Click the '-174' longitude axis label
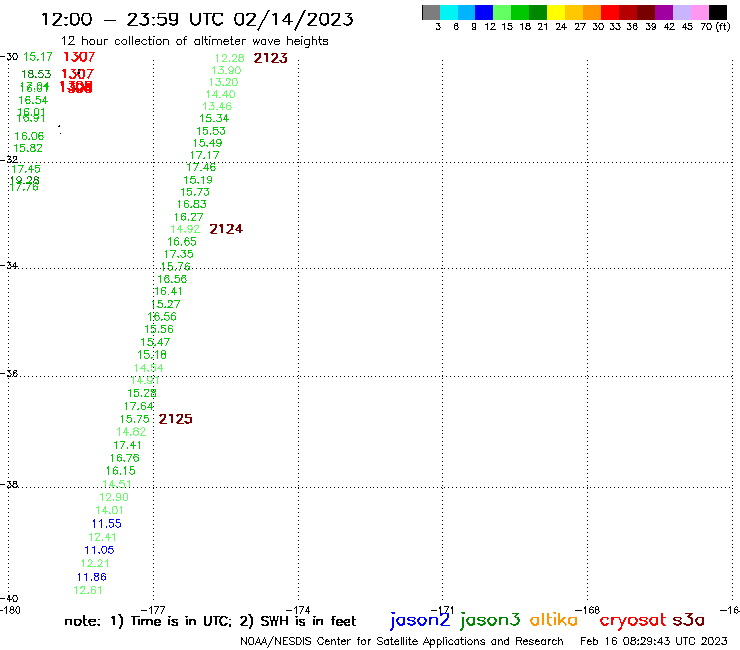This screenshot has width=740, height=650. tap(298, 610)
